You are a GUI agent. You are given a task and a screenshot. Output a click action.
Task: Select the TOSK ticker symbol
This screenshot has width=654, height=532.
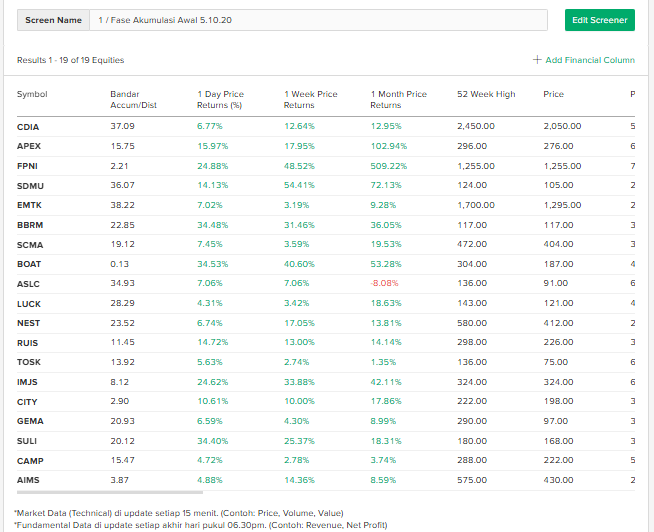click(x=29, y=362)
